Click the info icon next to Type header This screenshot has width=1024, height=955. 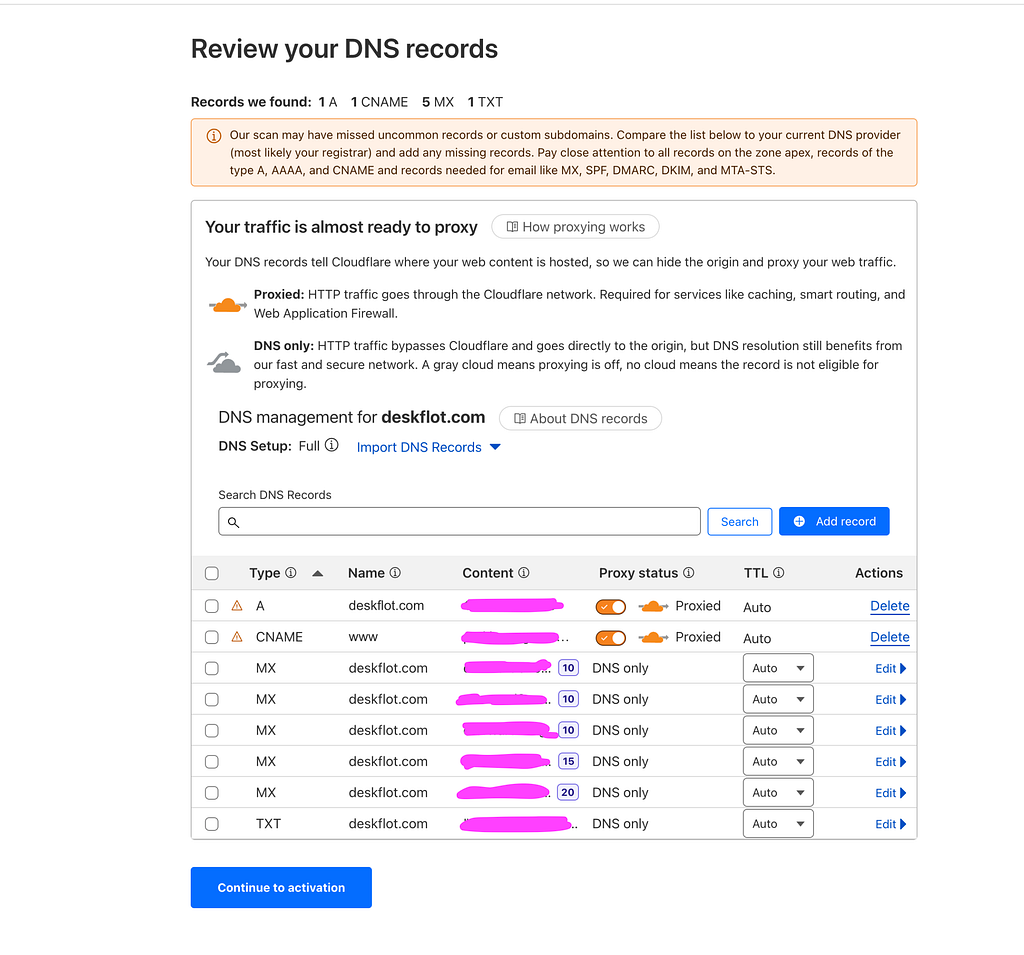pyautogui.click(x=291, y=573)
